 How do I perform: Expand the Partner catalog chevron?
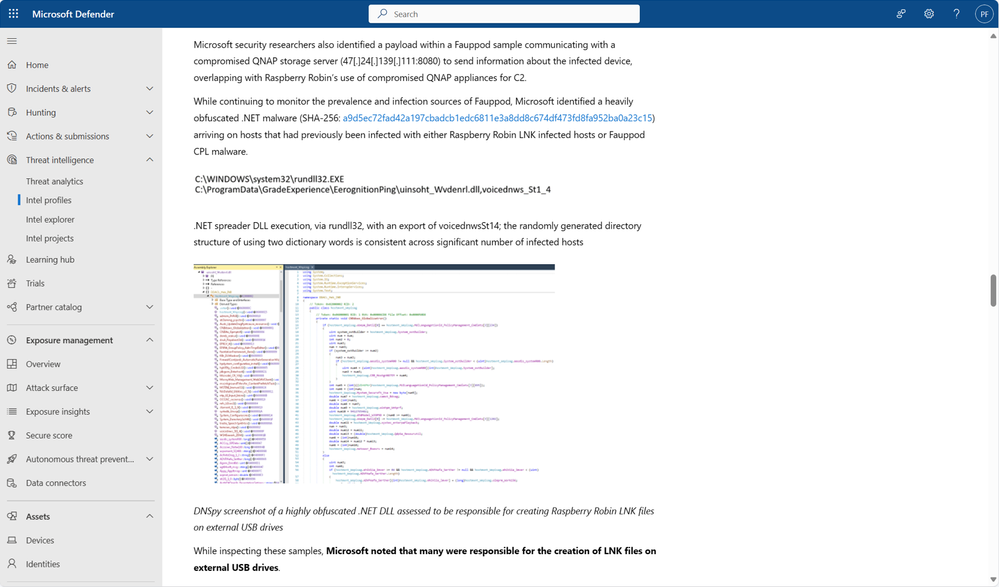pos(150,307)
